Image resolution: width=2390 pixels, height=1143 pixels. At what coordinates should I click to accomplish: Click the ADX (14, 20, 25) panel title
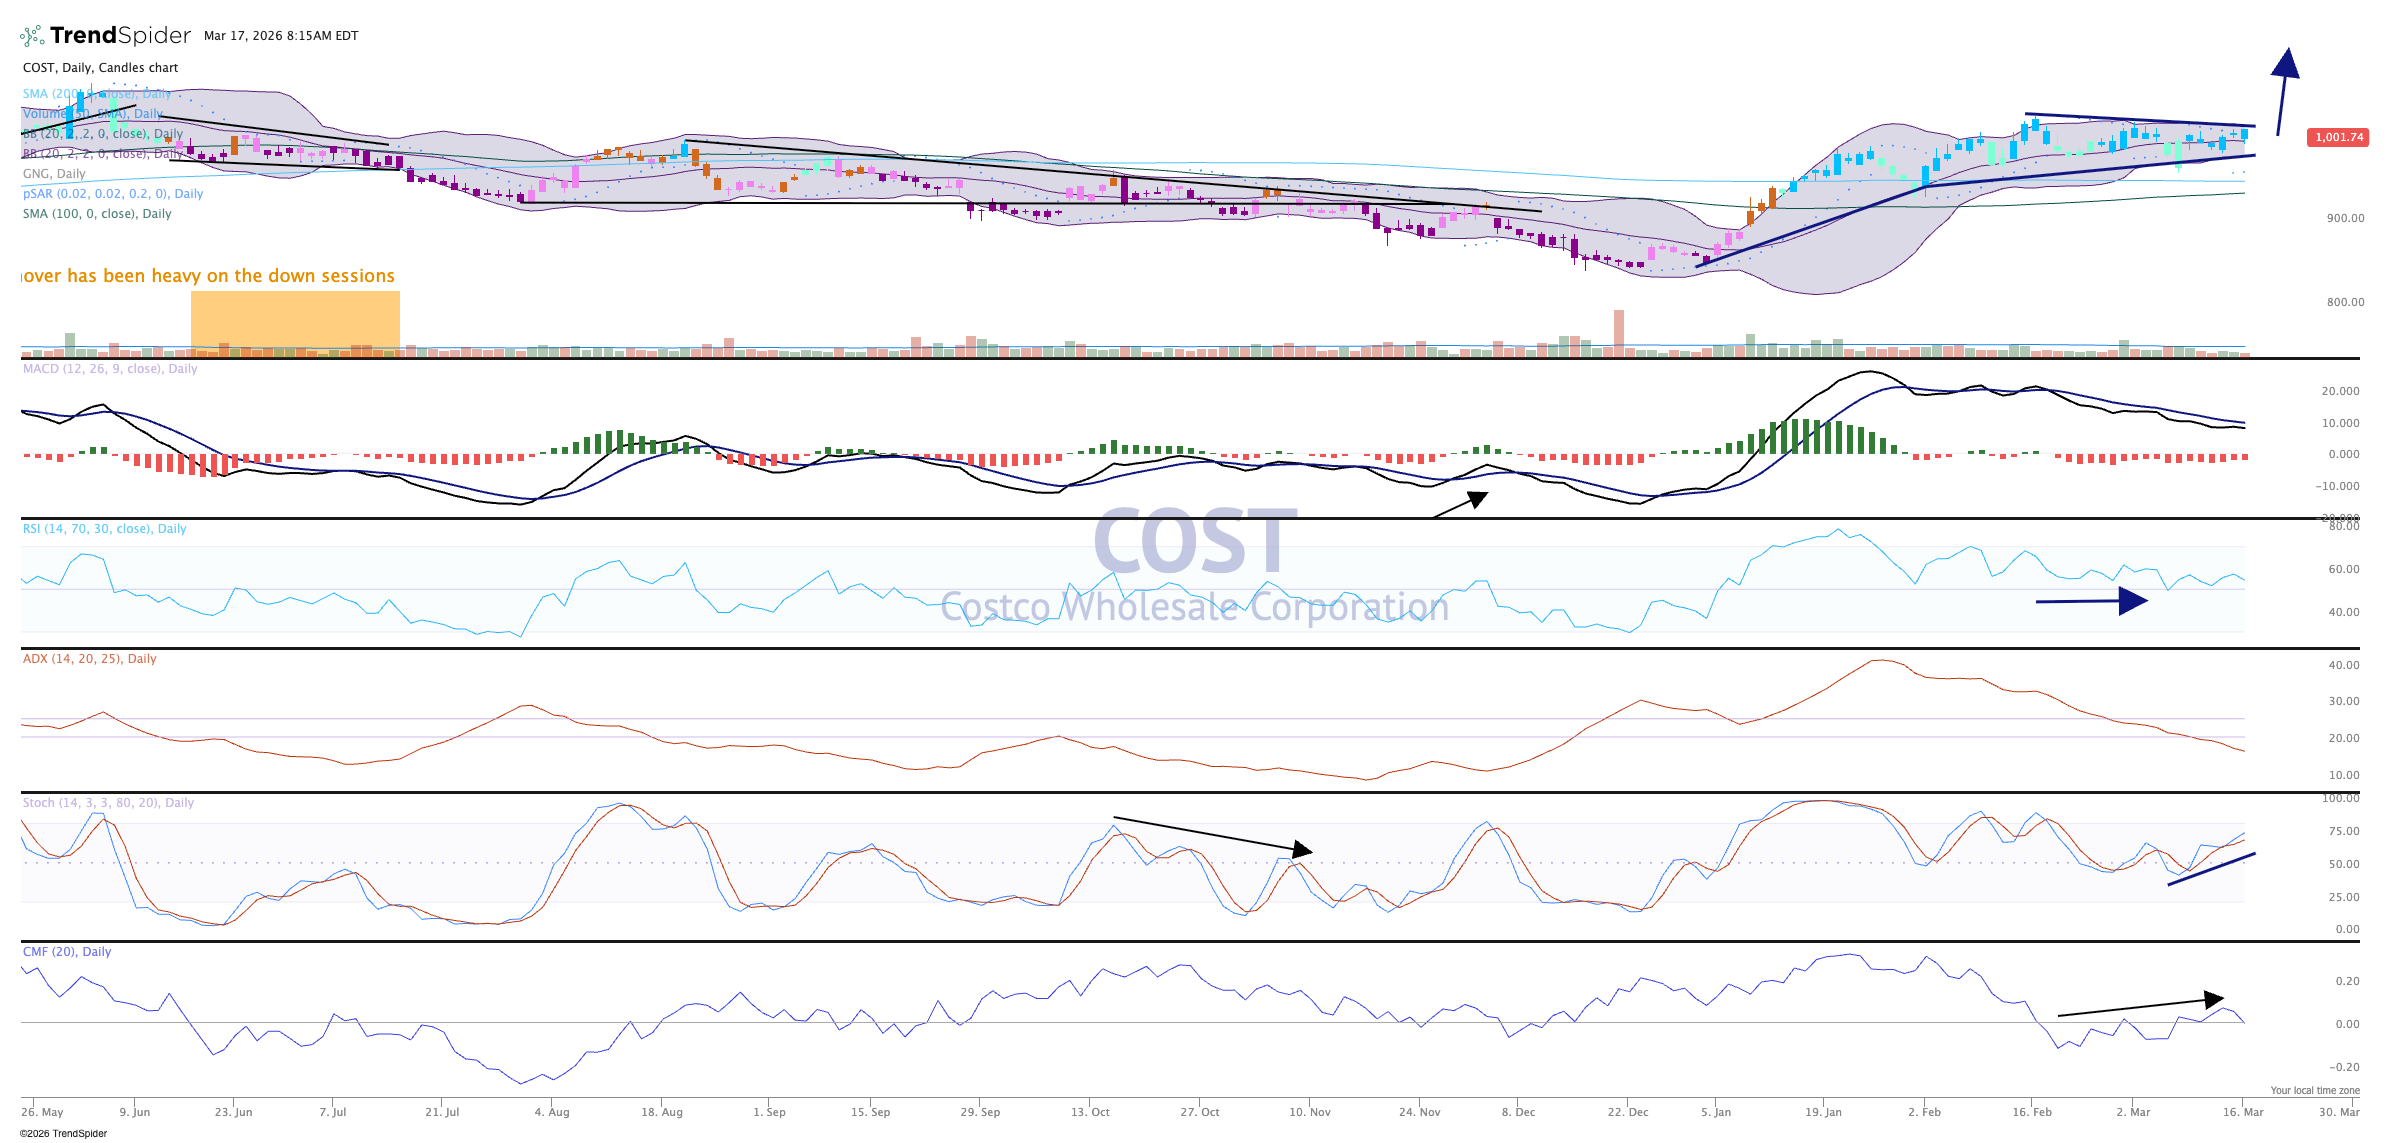click(x=89, y=659)
